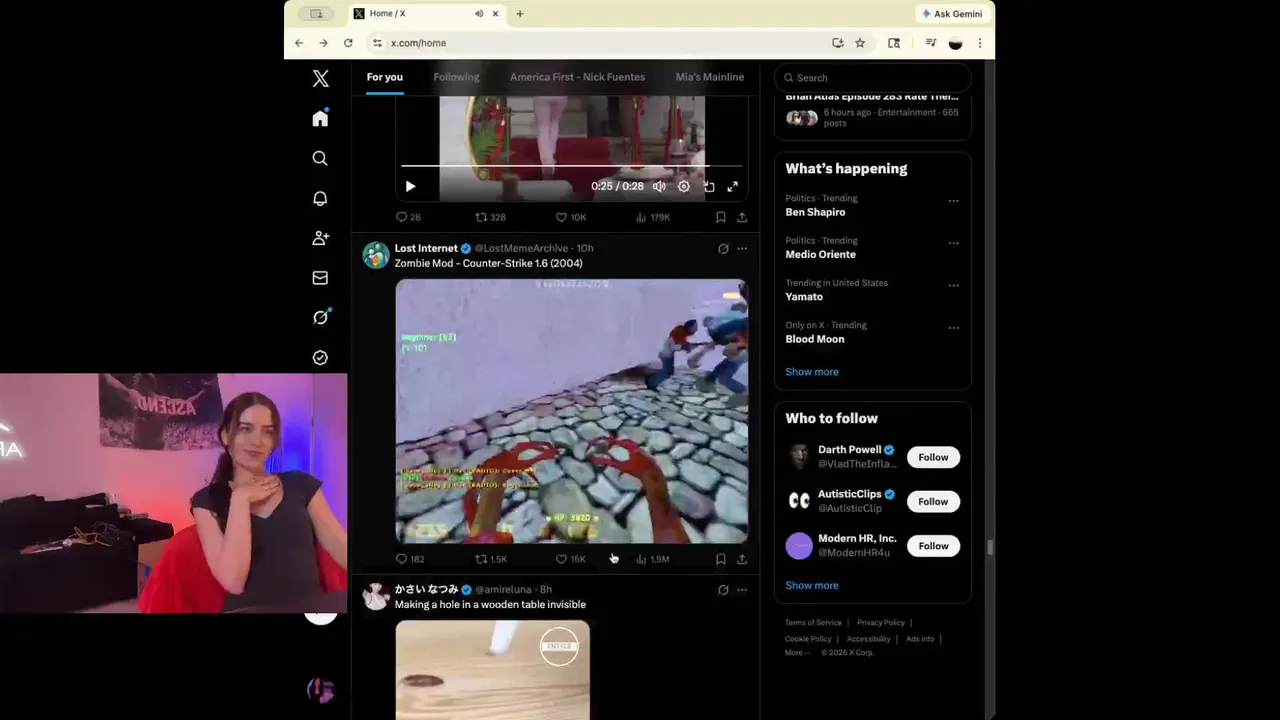
Task: Click the X logo in the sidebar
Action: coord(320,78)
